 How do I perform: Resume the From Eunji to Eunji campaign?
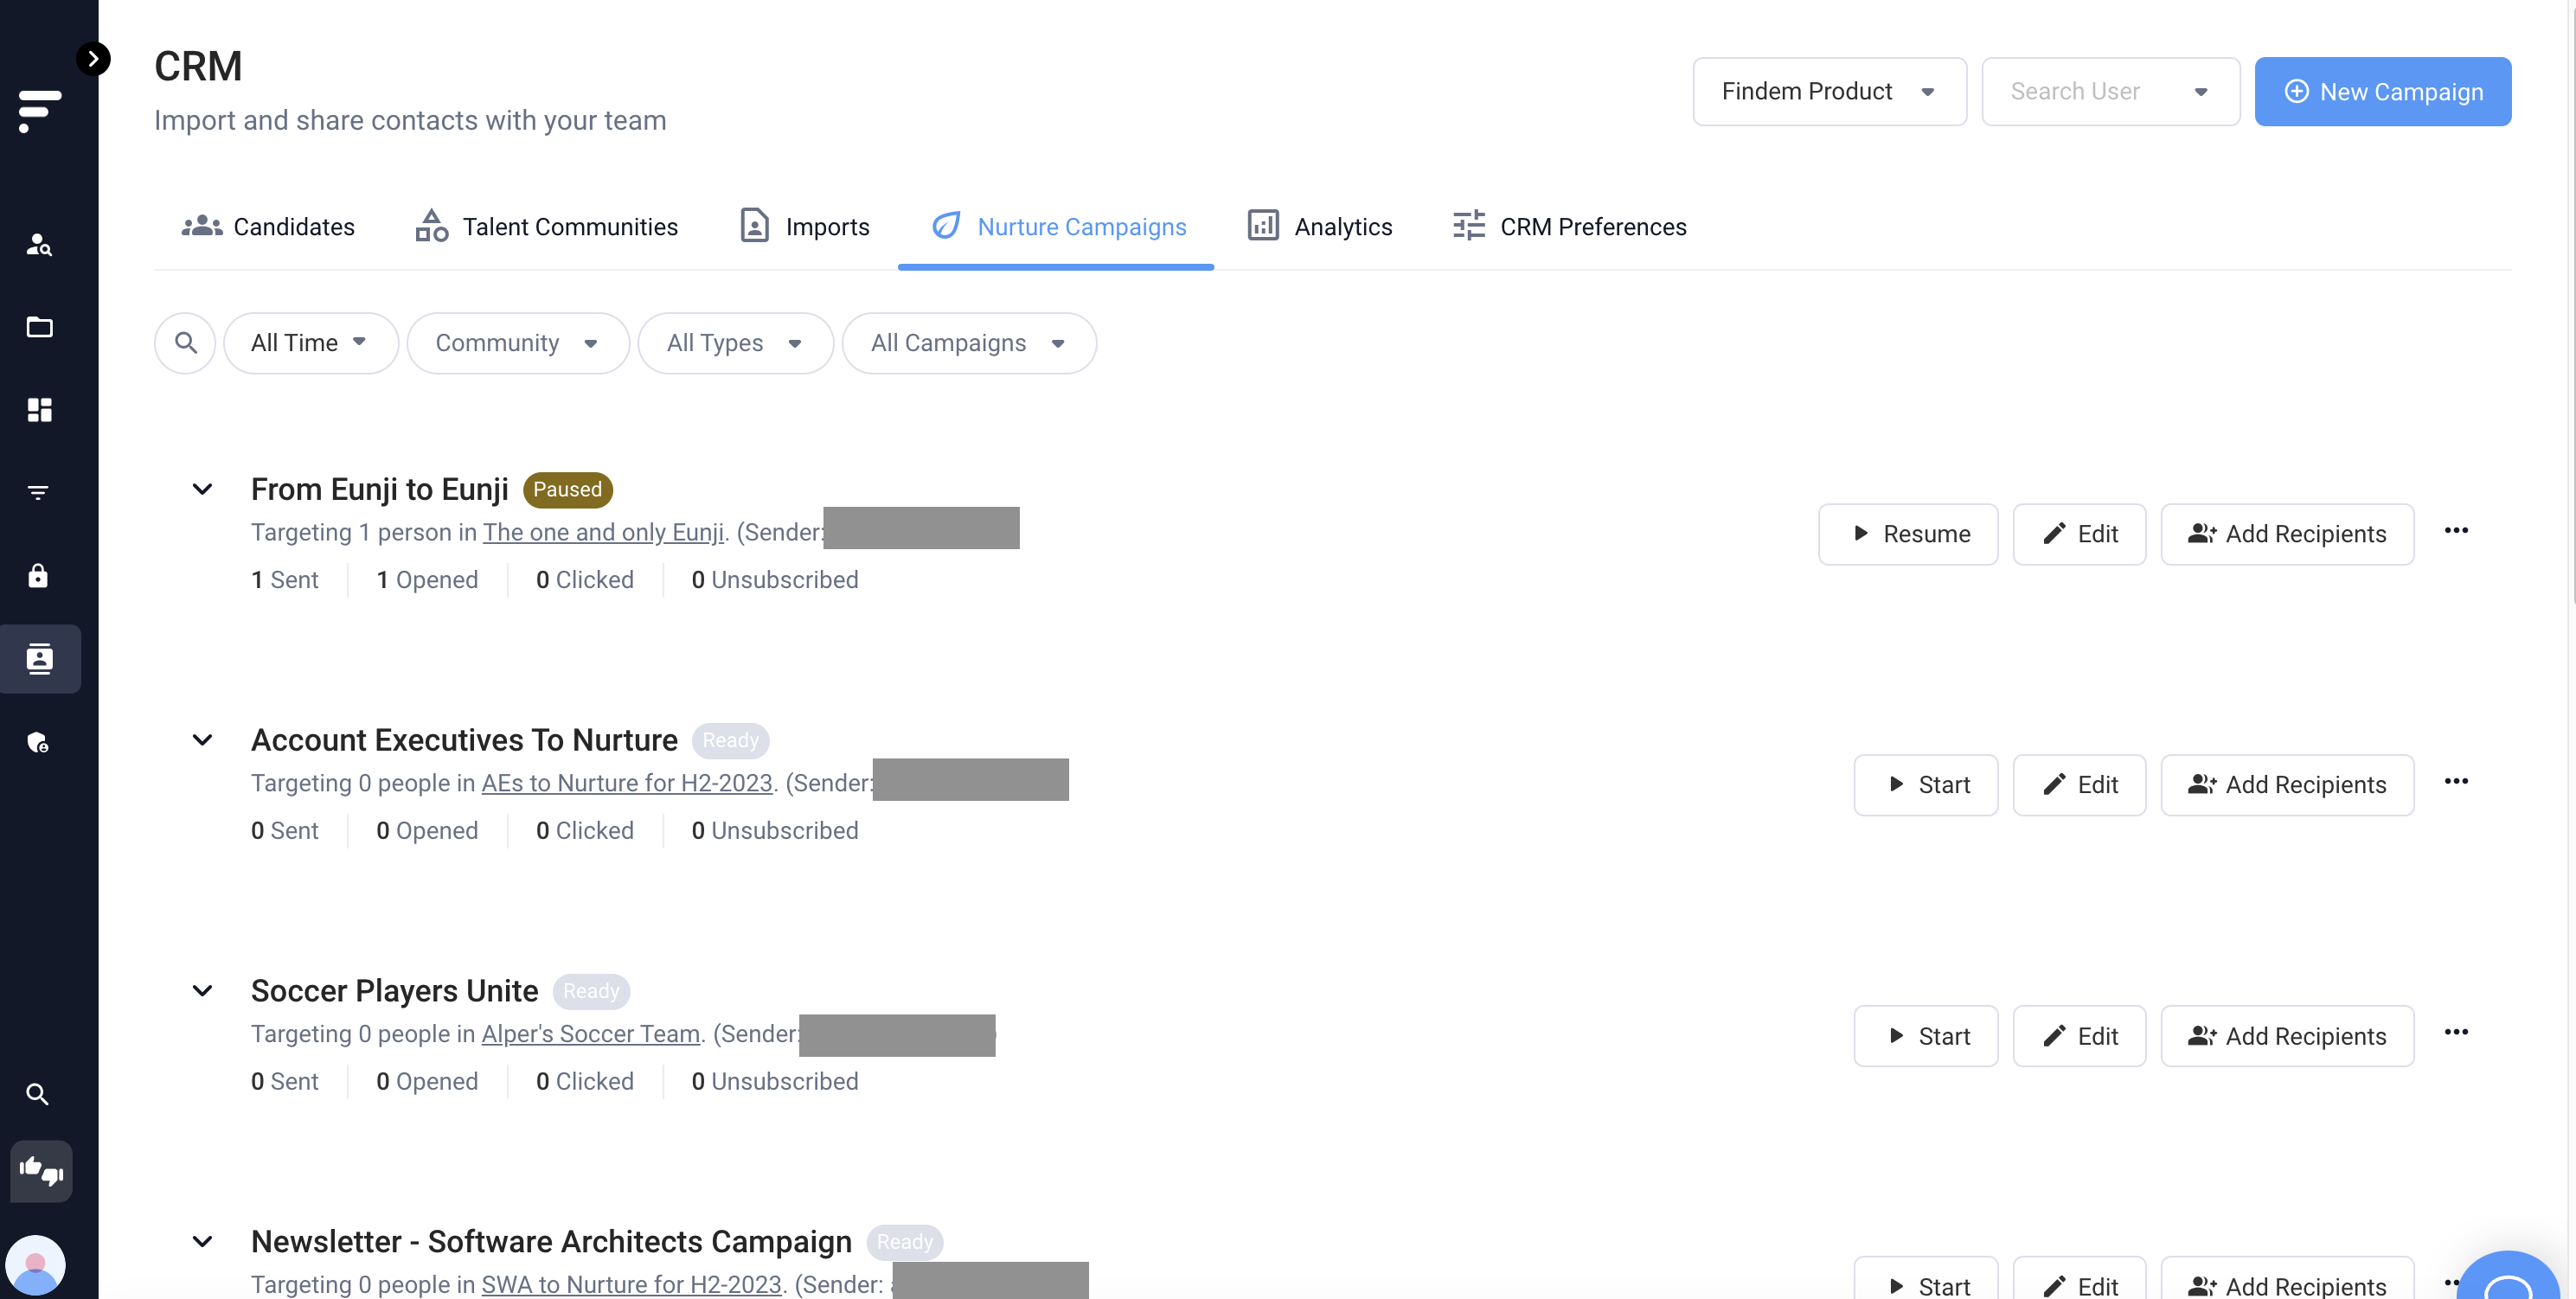pos(1908,534)
